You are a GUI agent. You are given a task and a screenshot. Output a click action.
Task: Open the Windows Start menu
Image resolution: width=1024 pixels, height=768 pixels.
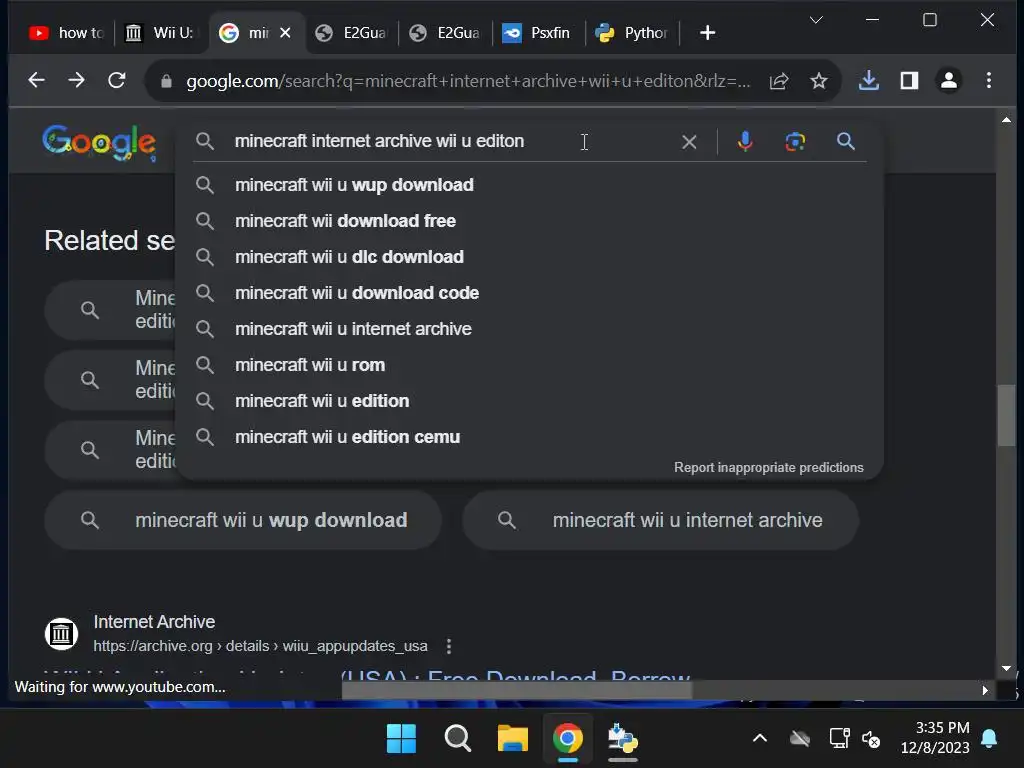(401, 739)
